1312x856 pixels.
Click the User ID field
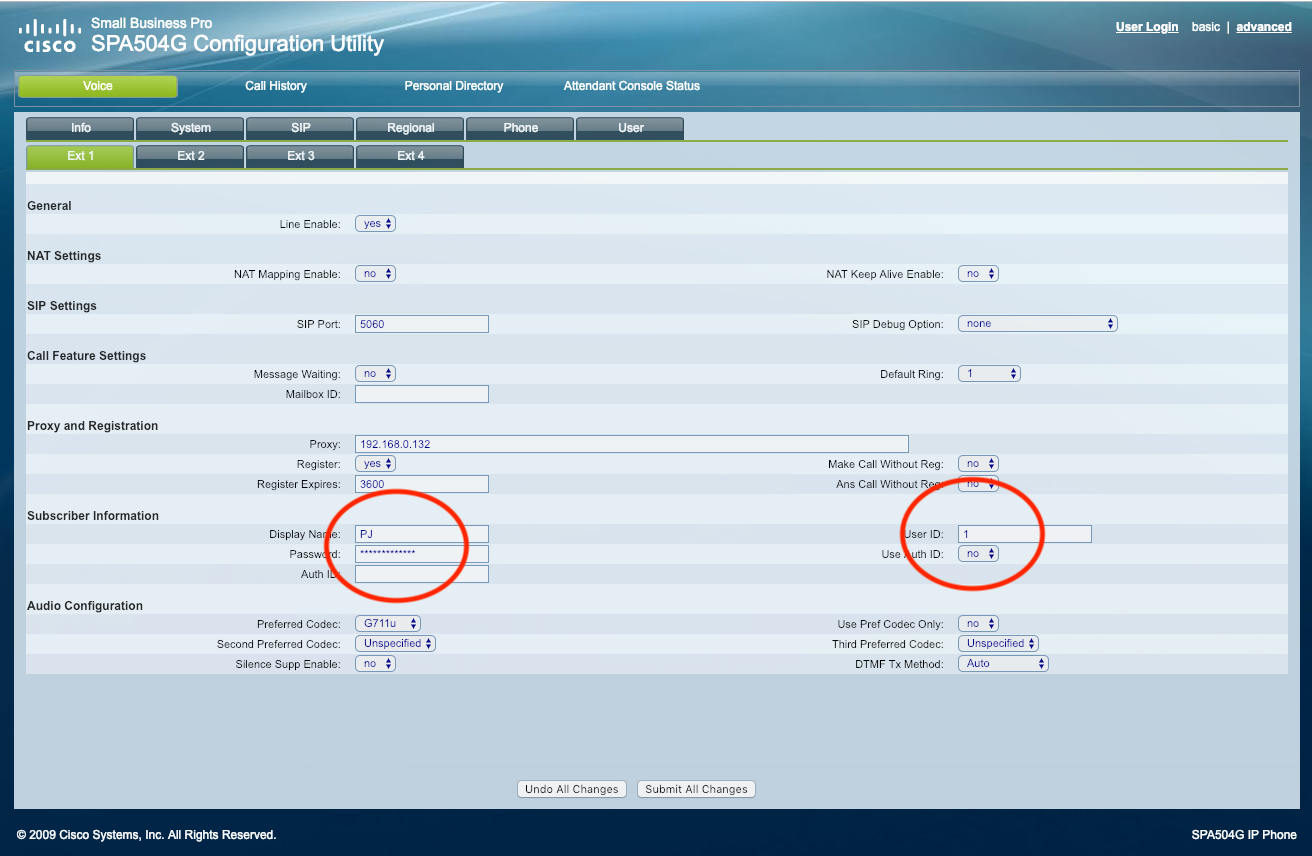click(x=1025, y=534)
